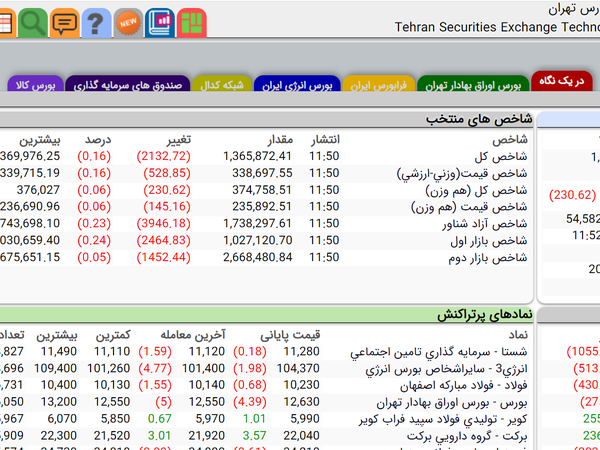Click the کمترین column header

point(113,335)
